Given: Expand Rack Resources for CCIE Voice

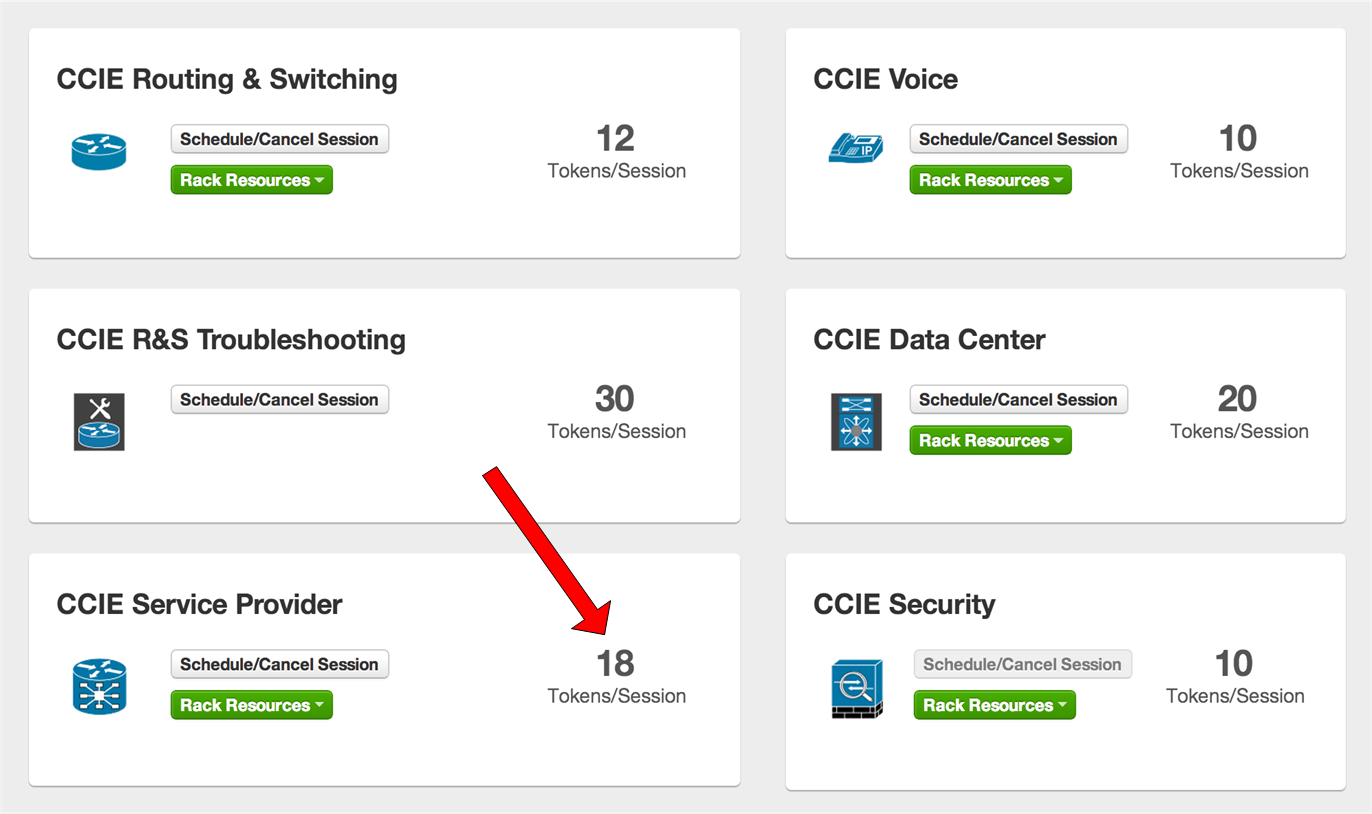Looking at the screenshot, I should (990, 180).
